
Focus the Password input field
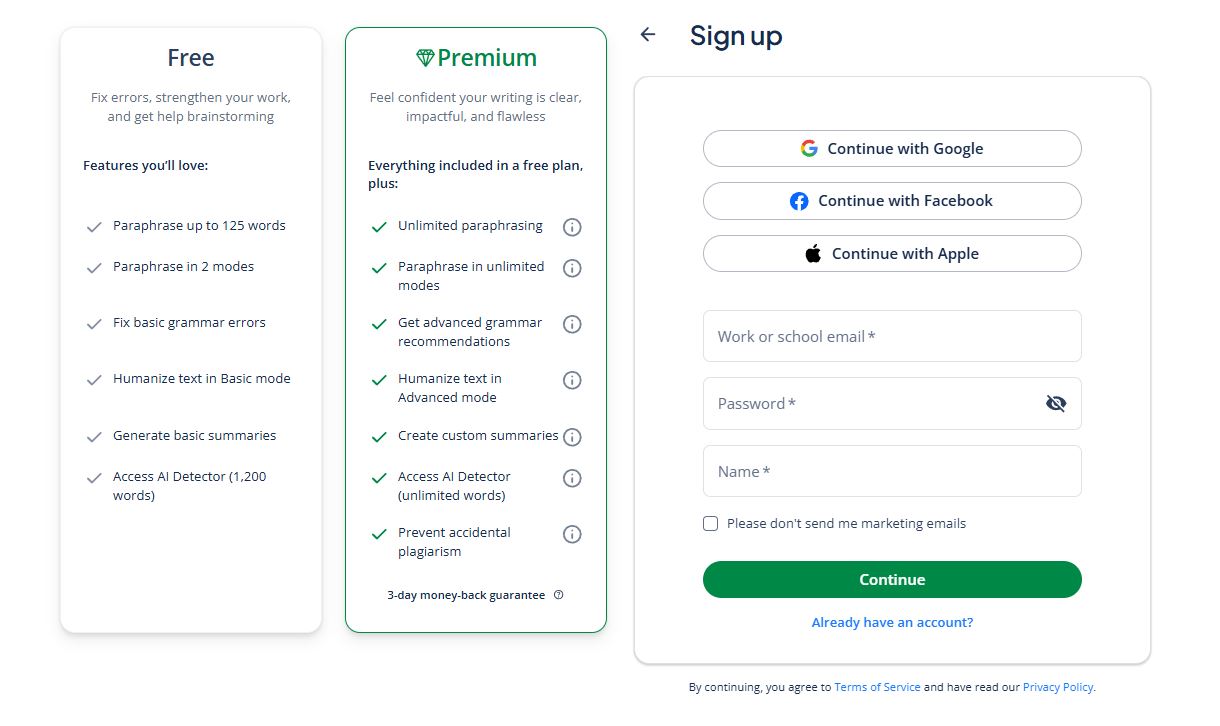point(870,404)
